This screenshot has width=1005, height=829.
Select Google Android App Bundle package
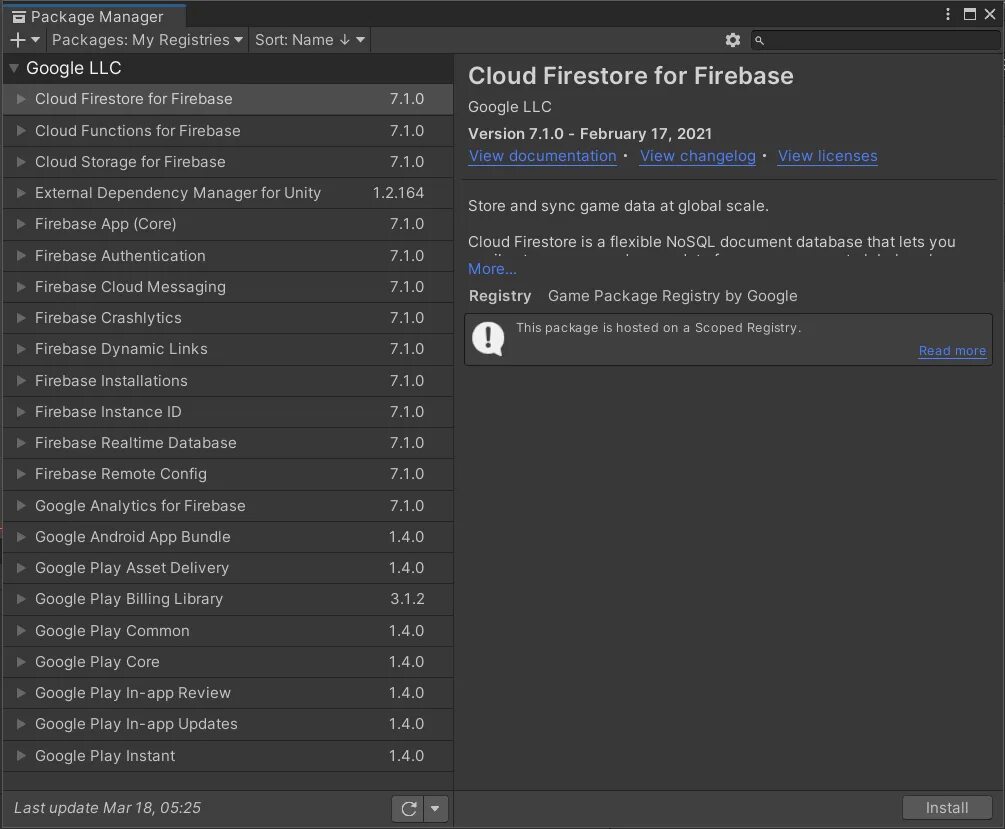(x=228, y=537)
